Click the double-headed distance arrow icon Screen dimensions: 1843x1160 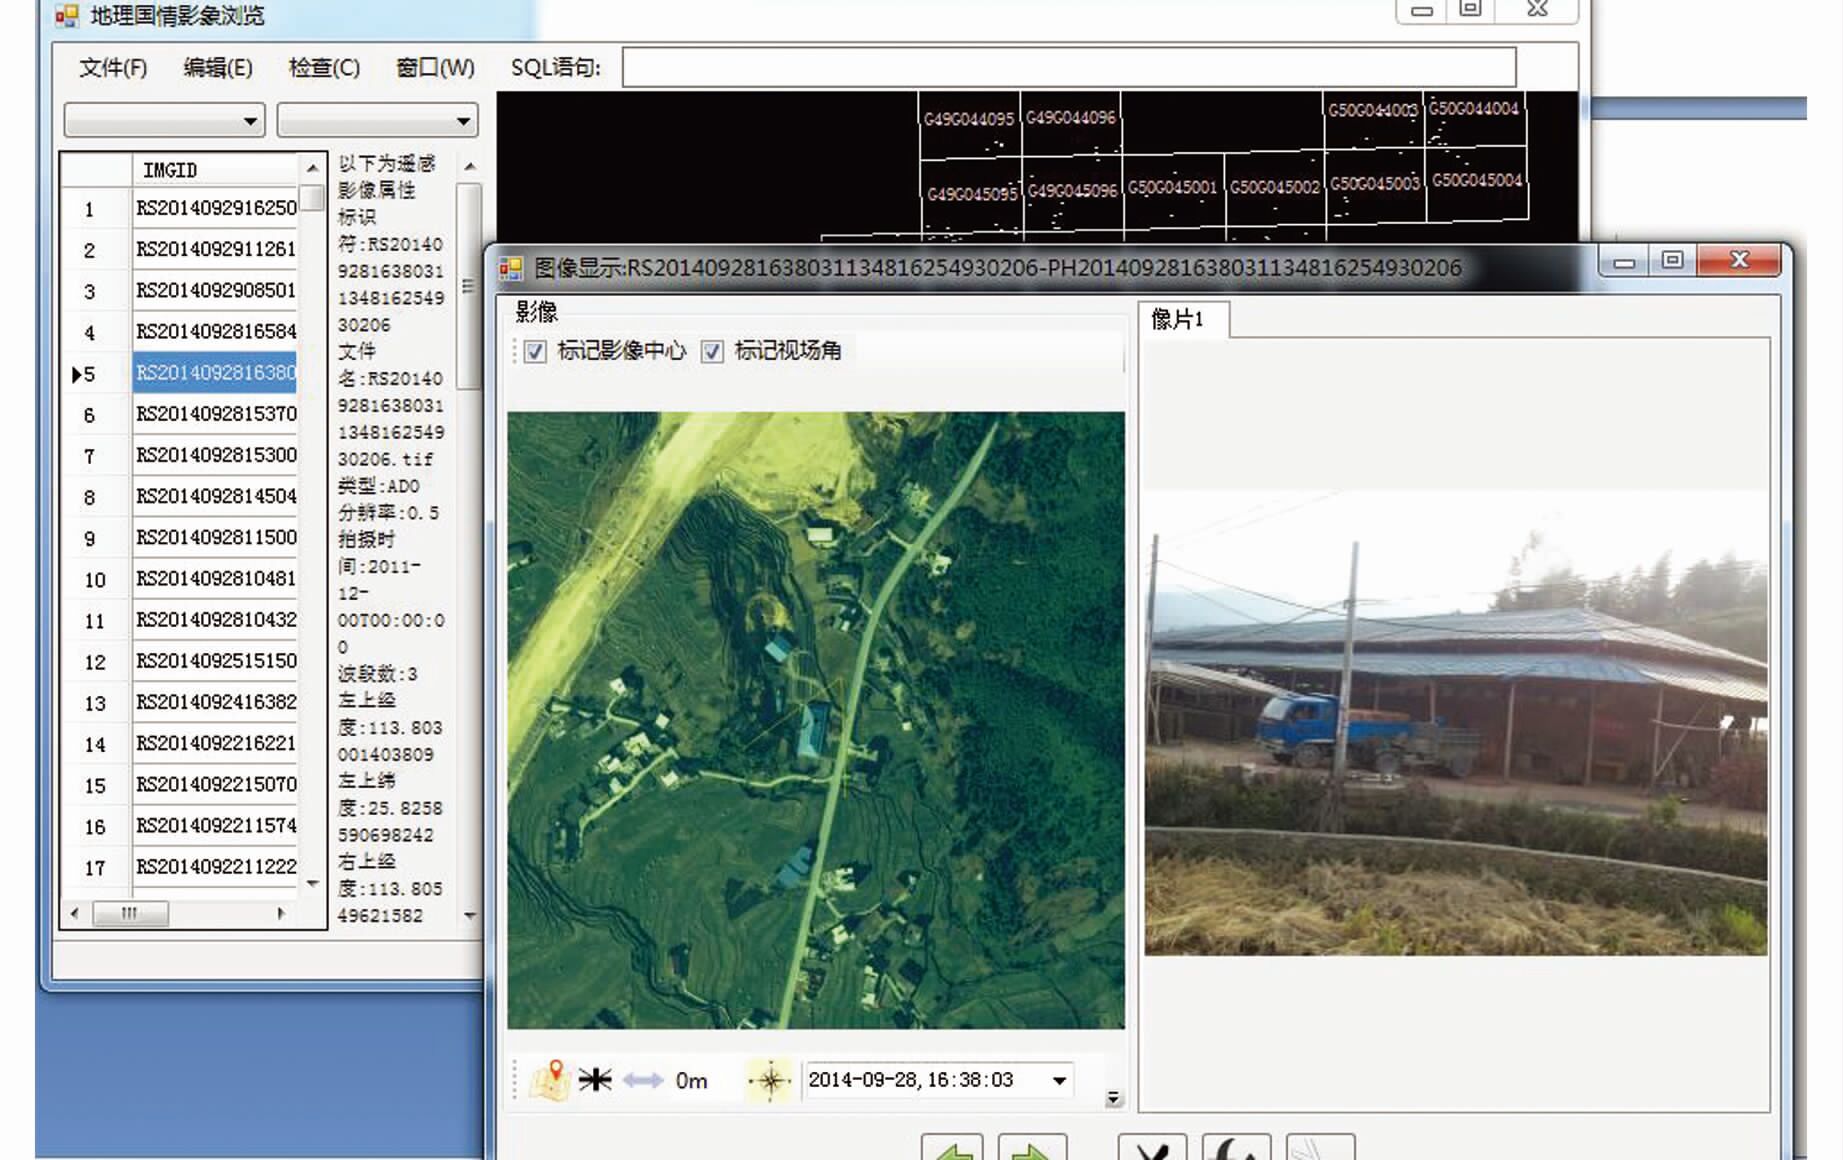point(642,1080)
